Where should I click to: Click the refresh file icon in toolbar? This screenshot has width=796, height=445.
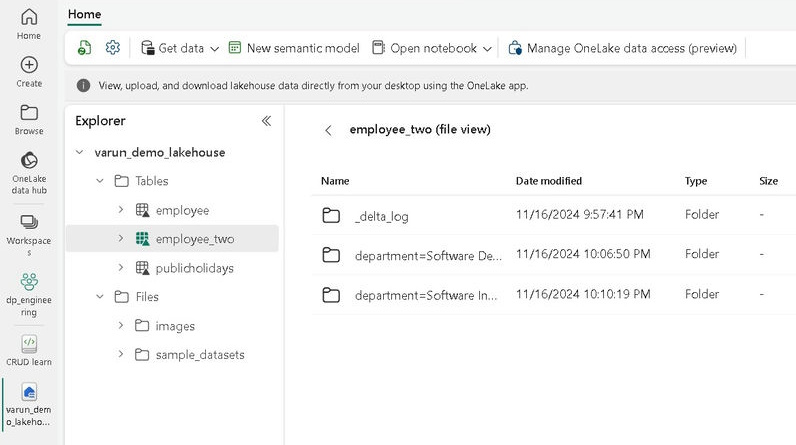pos(85,48)
